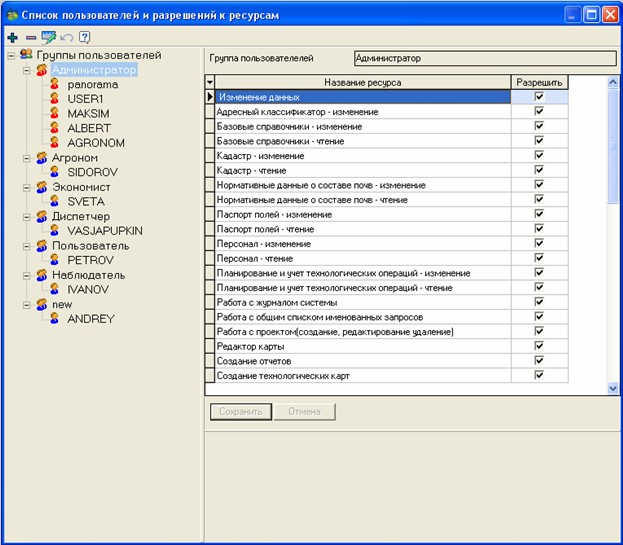Click the user icon beside SVETA

click(x=55, y=202)
